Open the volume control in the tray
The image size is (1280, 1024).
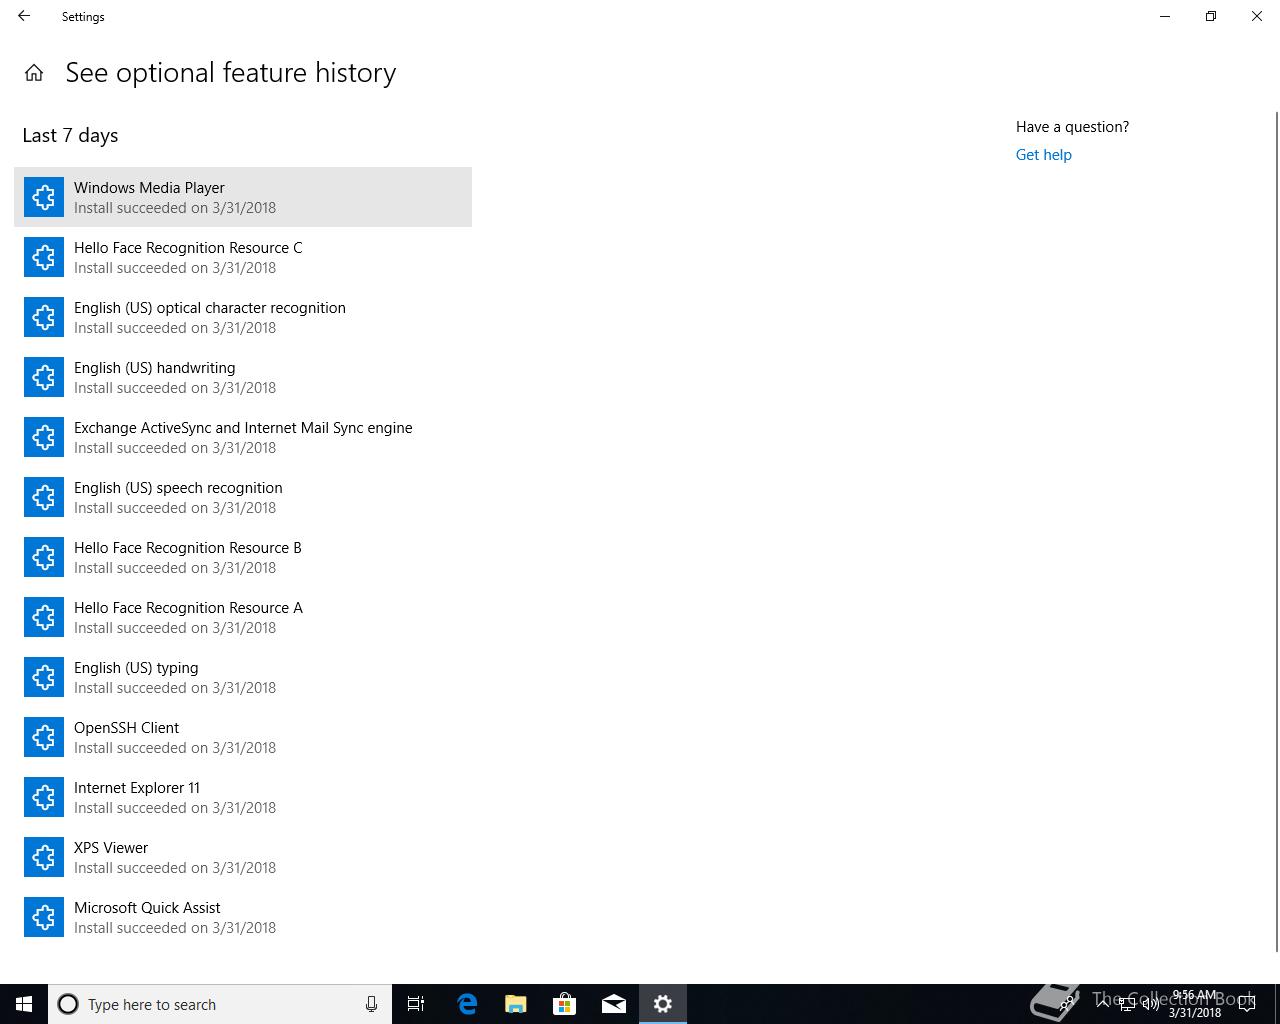click(1150, 1004)
